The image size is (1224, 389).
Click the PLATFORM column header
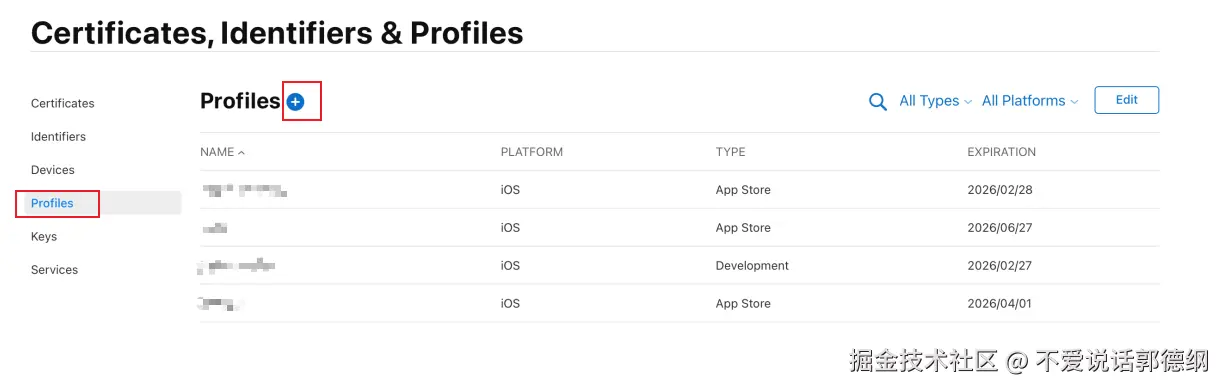point(532,152)
